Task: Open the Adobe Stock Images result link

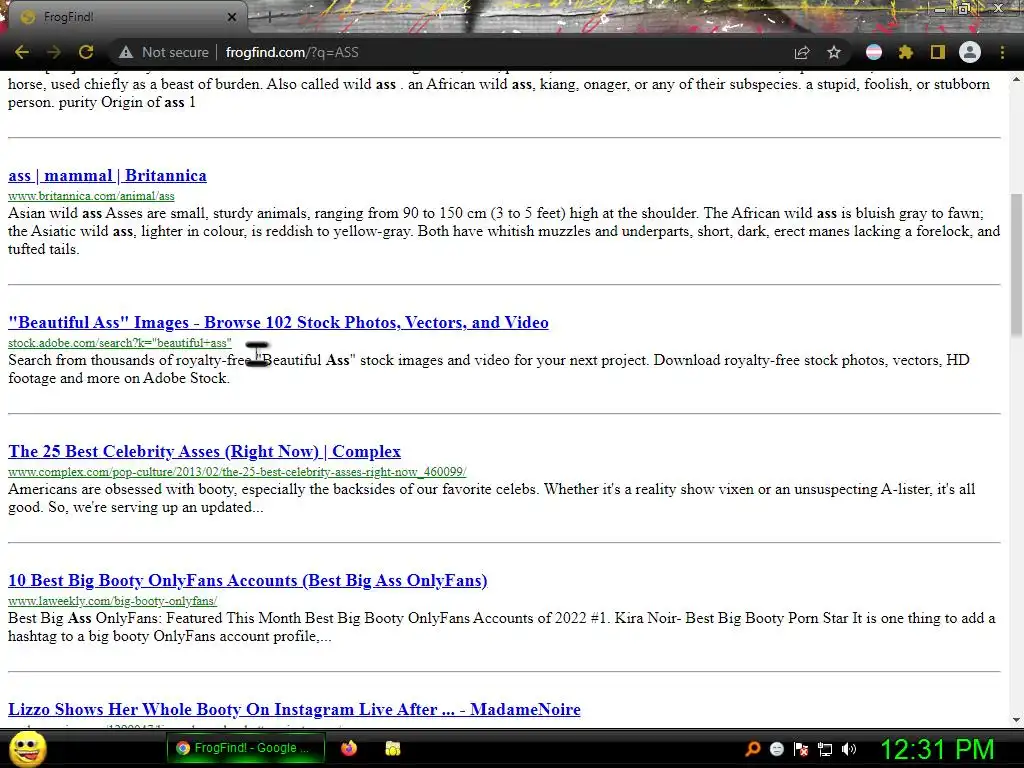Action: tap(278, 323)
